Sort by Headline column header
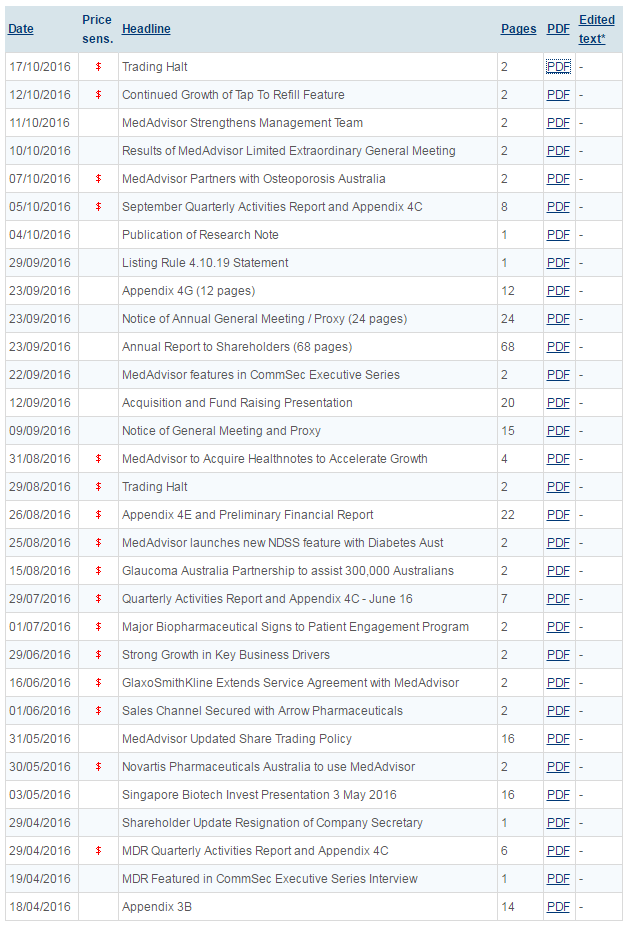The image size is (626, 926). tap(146, 29)
